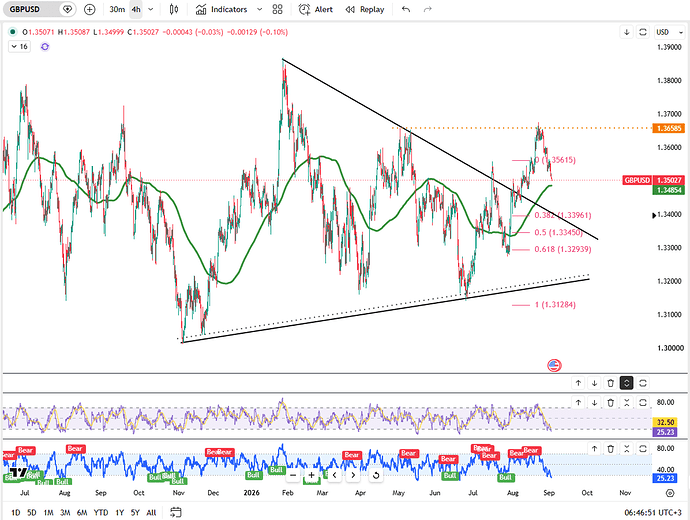Maximize the purple stochastic pane
The image size is (690, 520).
tap(643, 402)
